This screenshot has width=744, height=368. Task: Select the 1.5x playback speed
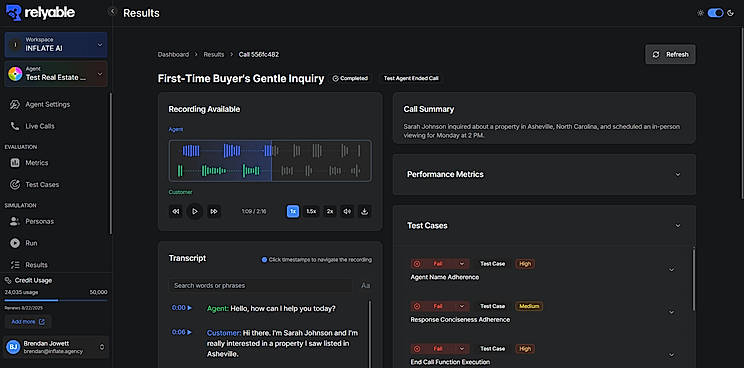(311, 212)
